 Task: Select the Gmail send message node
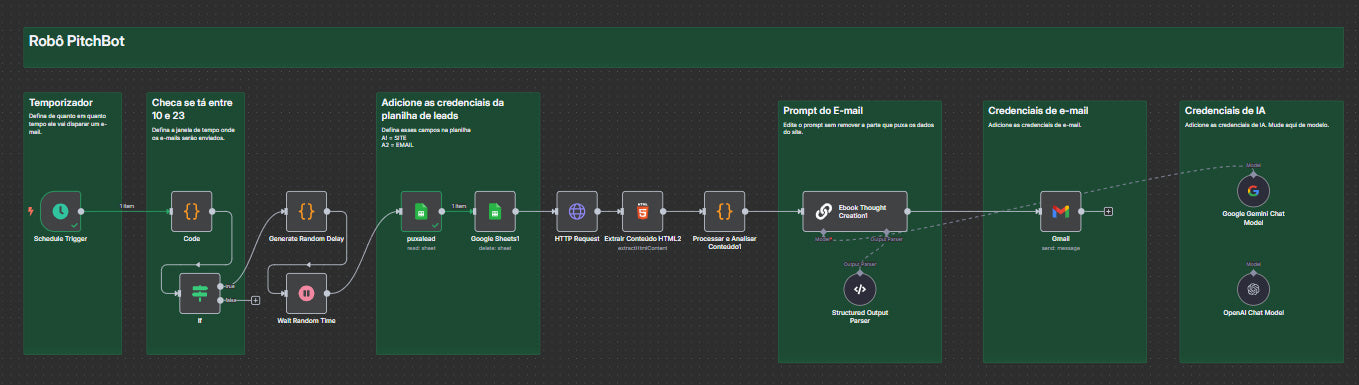[1061, 211]
